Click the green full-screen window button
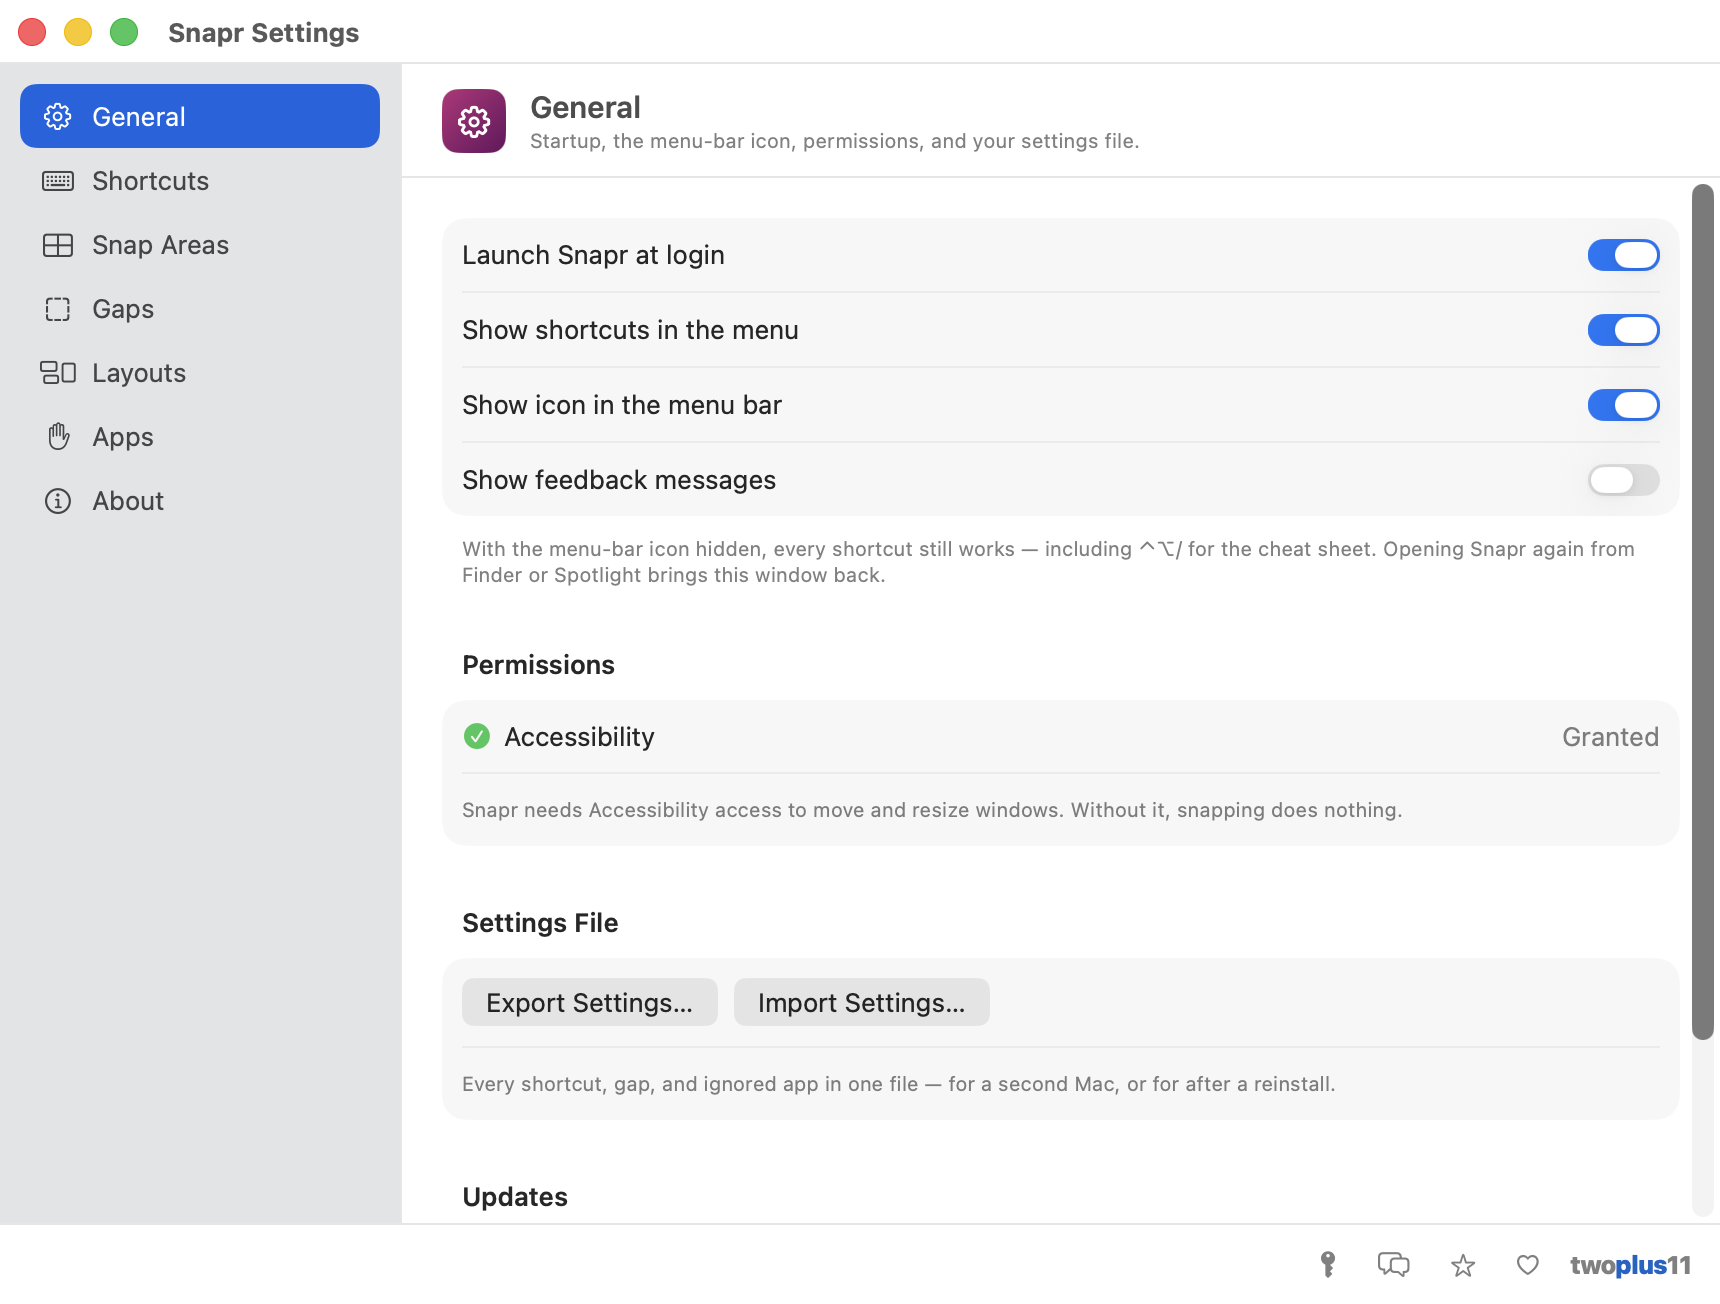The image size is (1720, 1304). (124, 32)
